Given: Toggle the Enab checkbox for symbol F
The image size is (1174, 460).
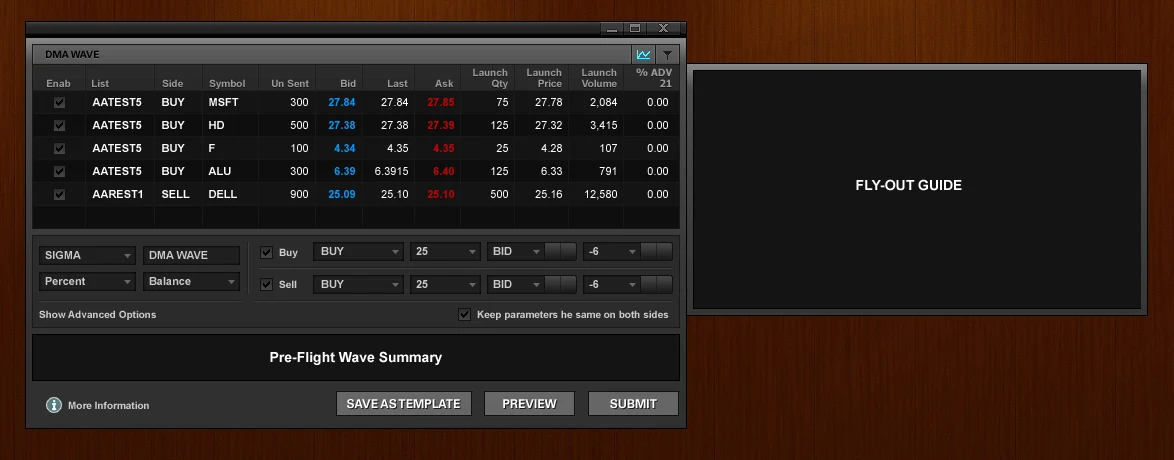Looking at the screenshot, I should pyautogui.click(x=59, y=148).
